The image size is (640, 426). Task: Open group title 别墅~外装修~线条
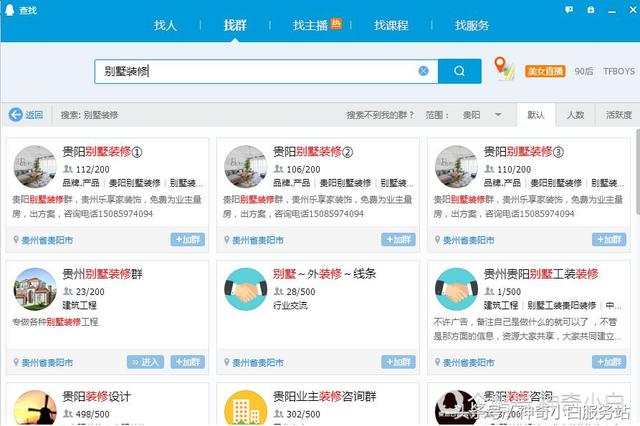coord(324,274)
